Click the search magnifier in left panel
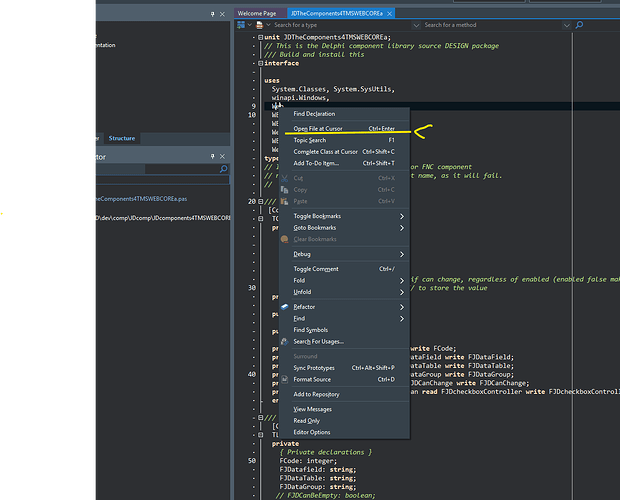 coord(222,169)
